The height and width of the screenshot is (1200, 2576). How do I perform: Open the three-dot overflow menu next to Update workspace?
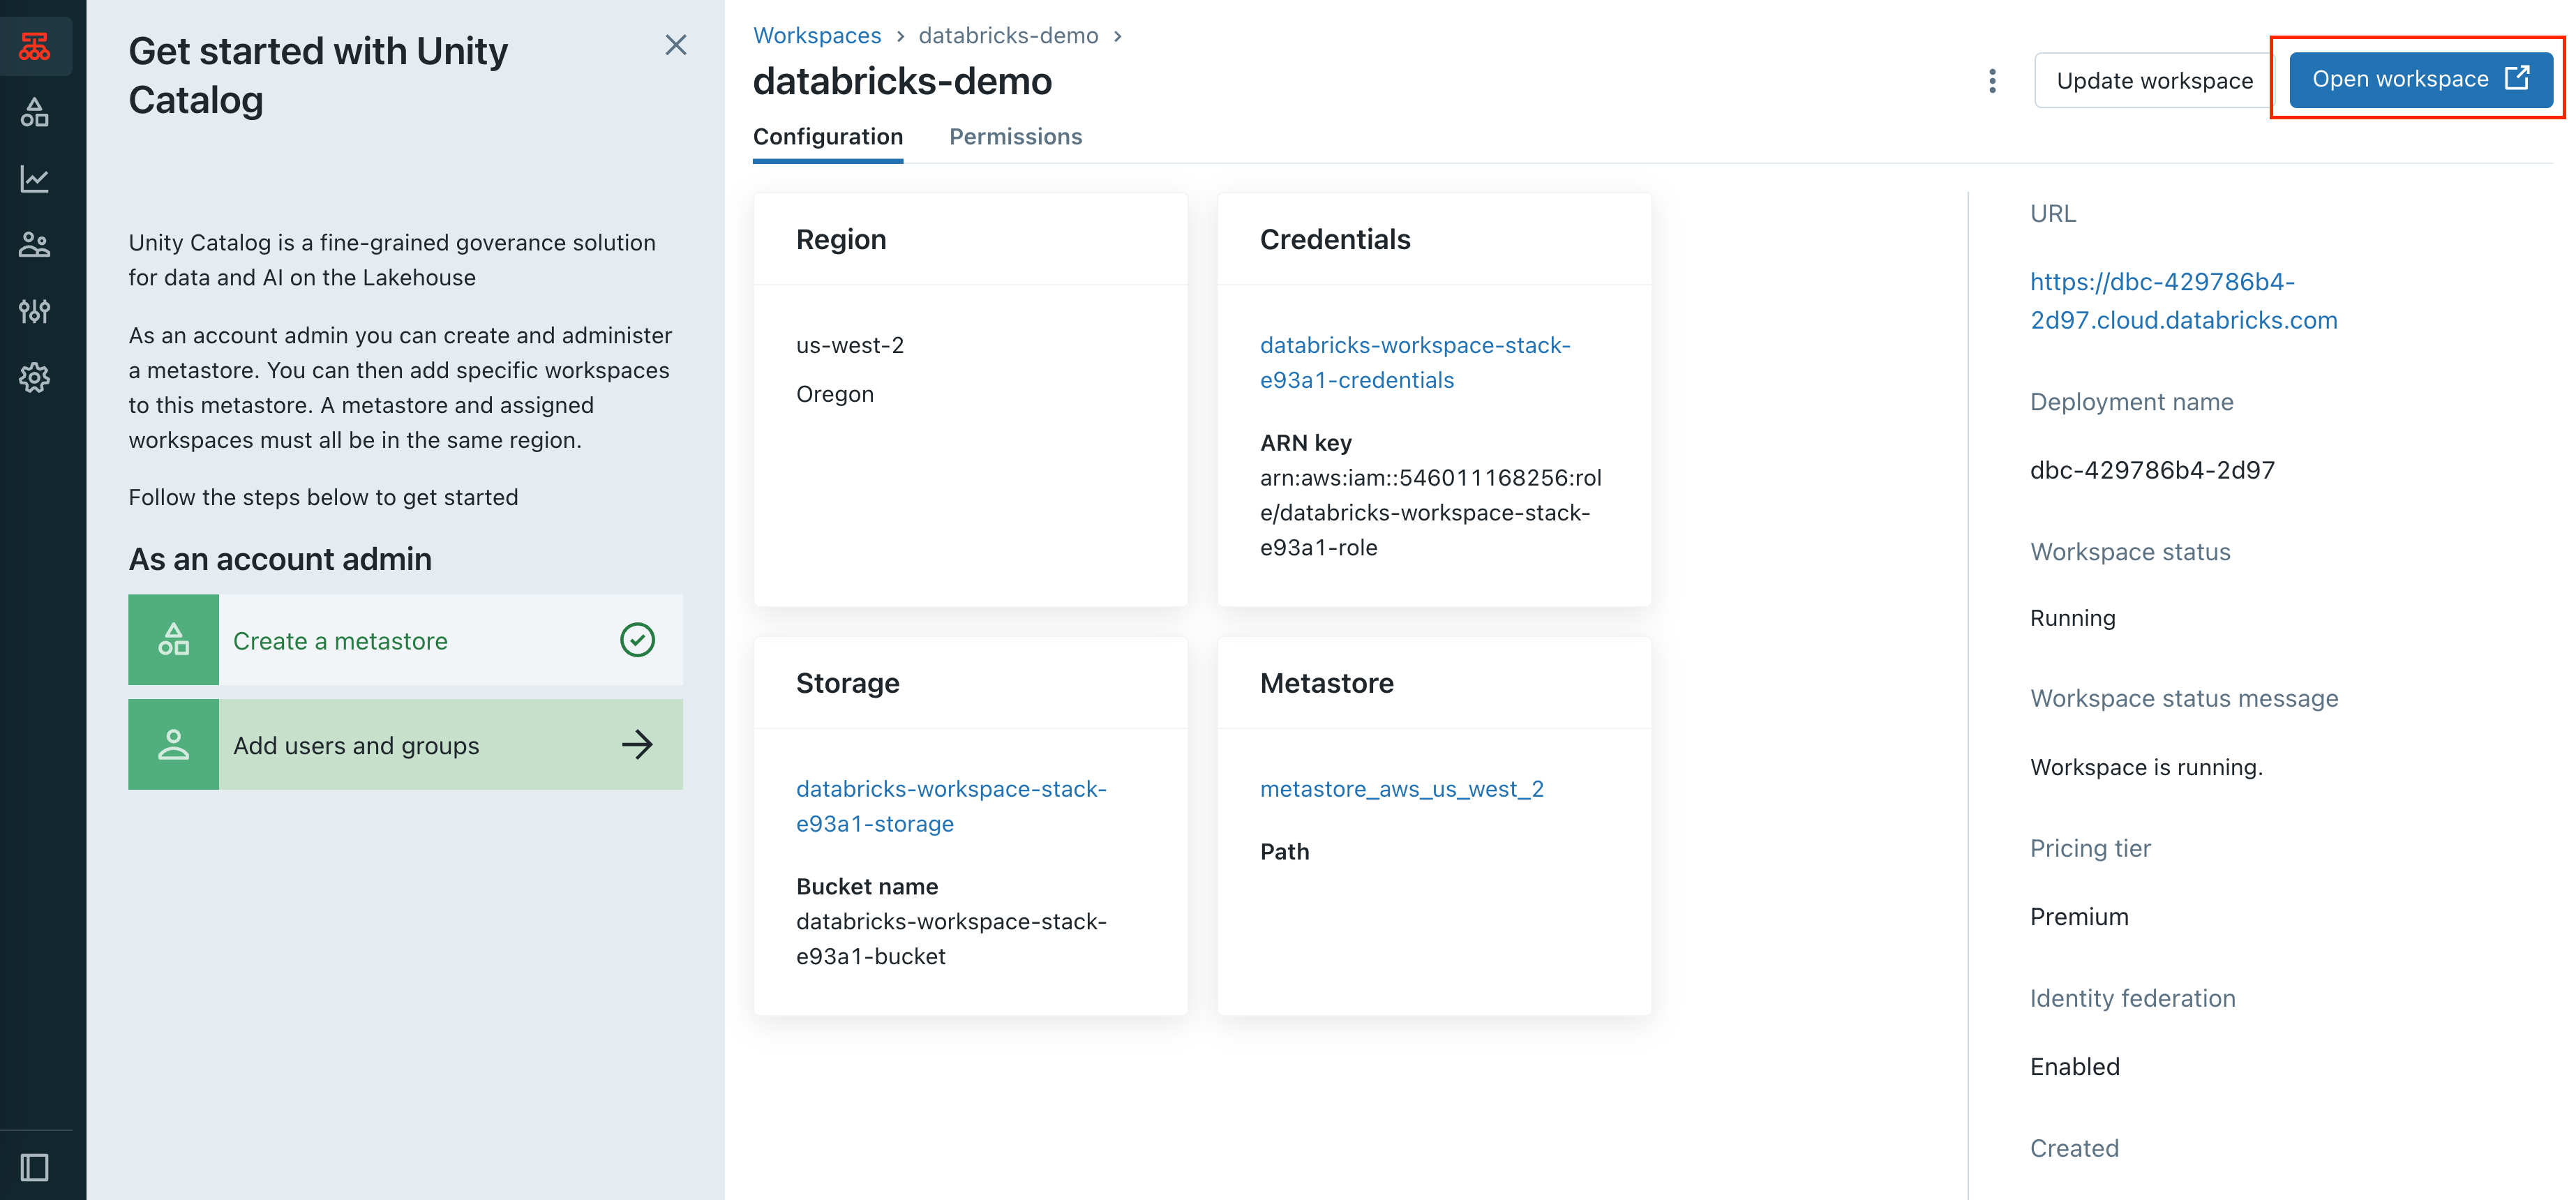[1991, 80]
